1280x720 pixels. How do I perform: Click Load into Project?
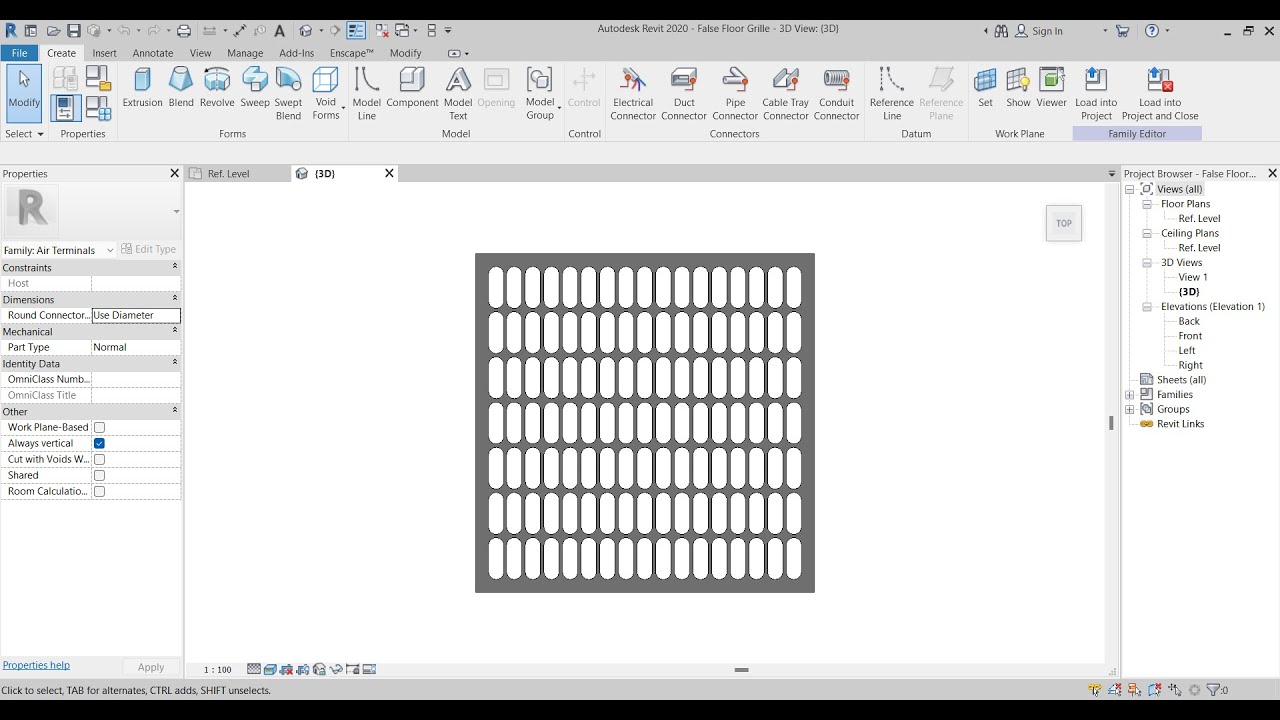point(1096,93)
